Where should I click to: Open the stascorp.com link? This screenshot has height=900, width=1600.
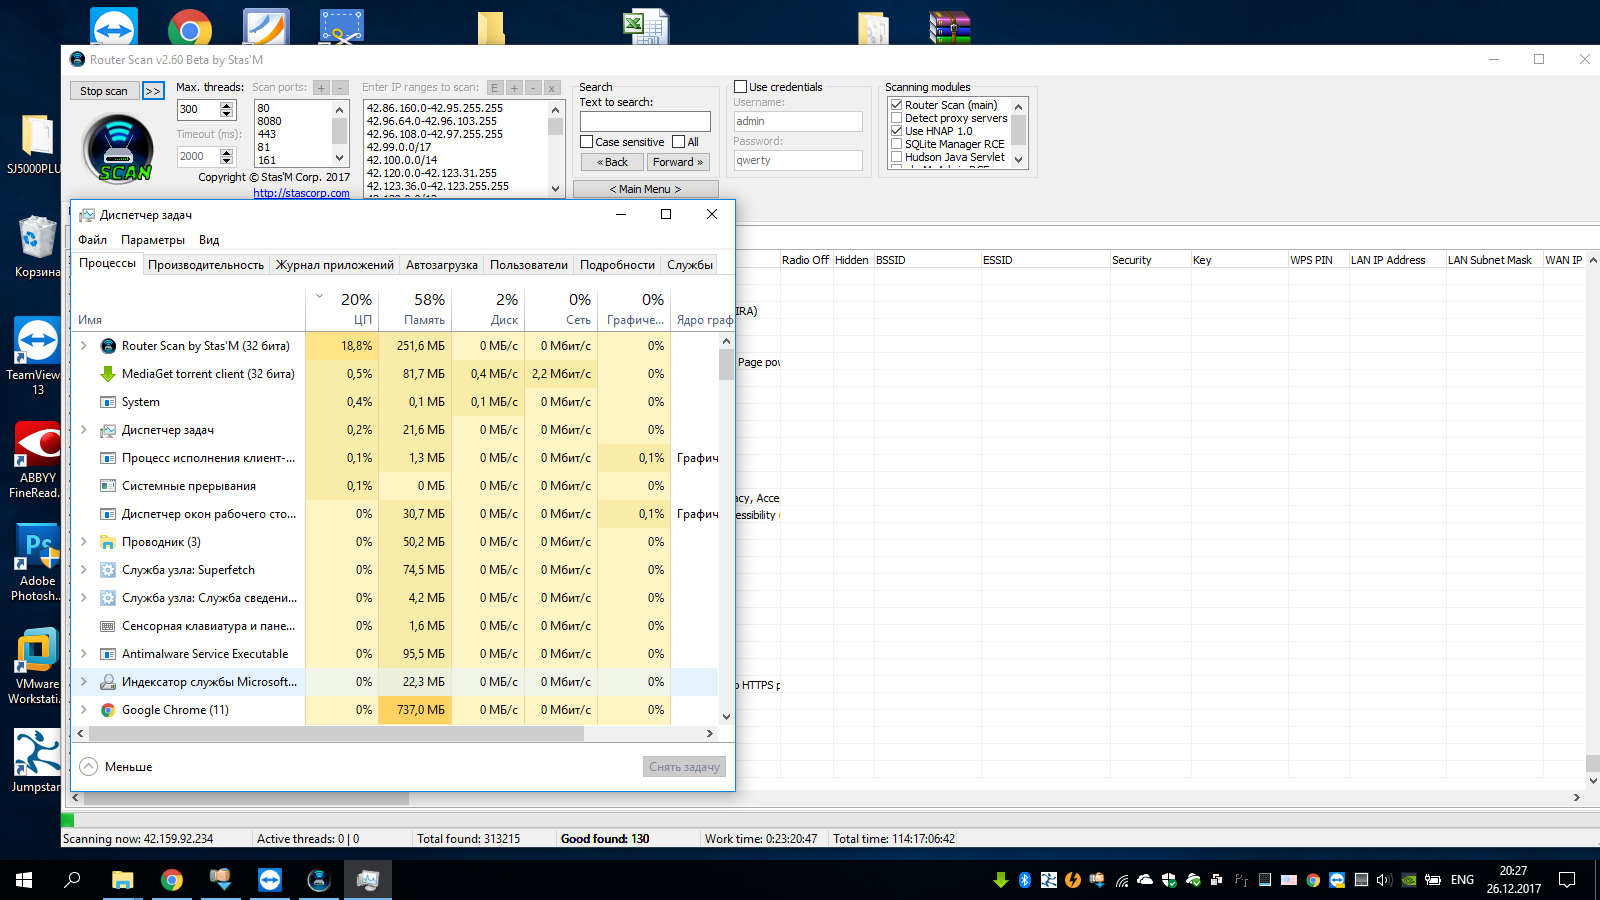point(301,193)
